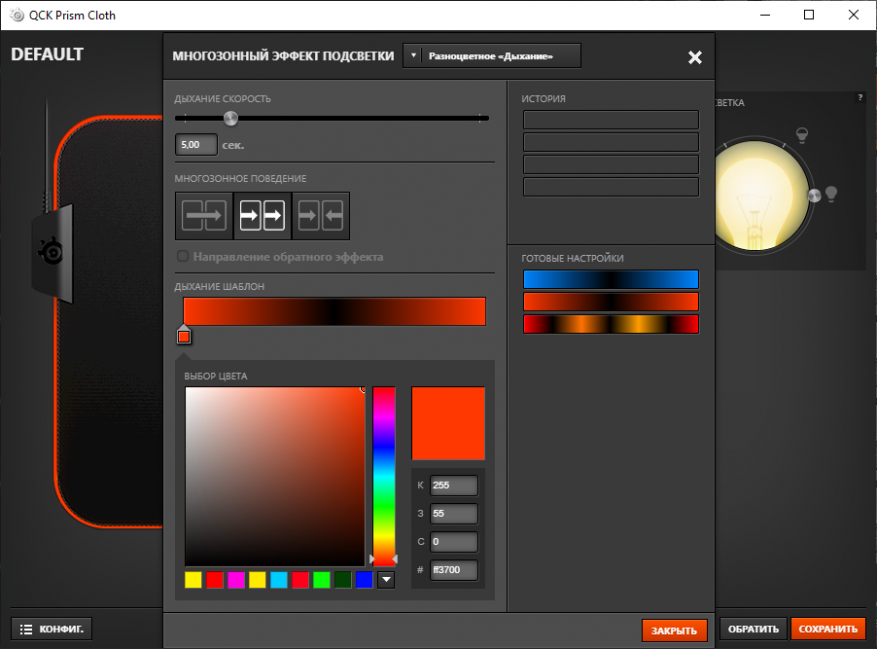Minimize the QCK Prism Cloth window
The image size is (877, 649).
click(765, 15)
